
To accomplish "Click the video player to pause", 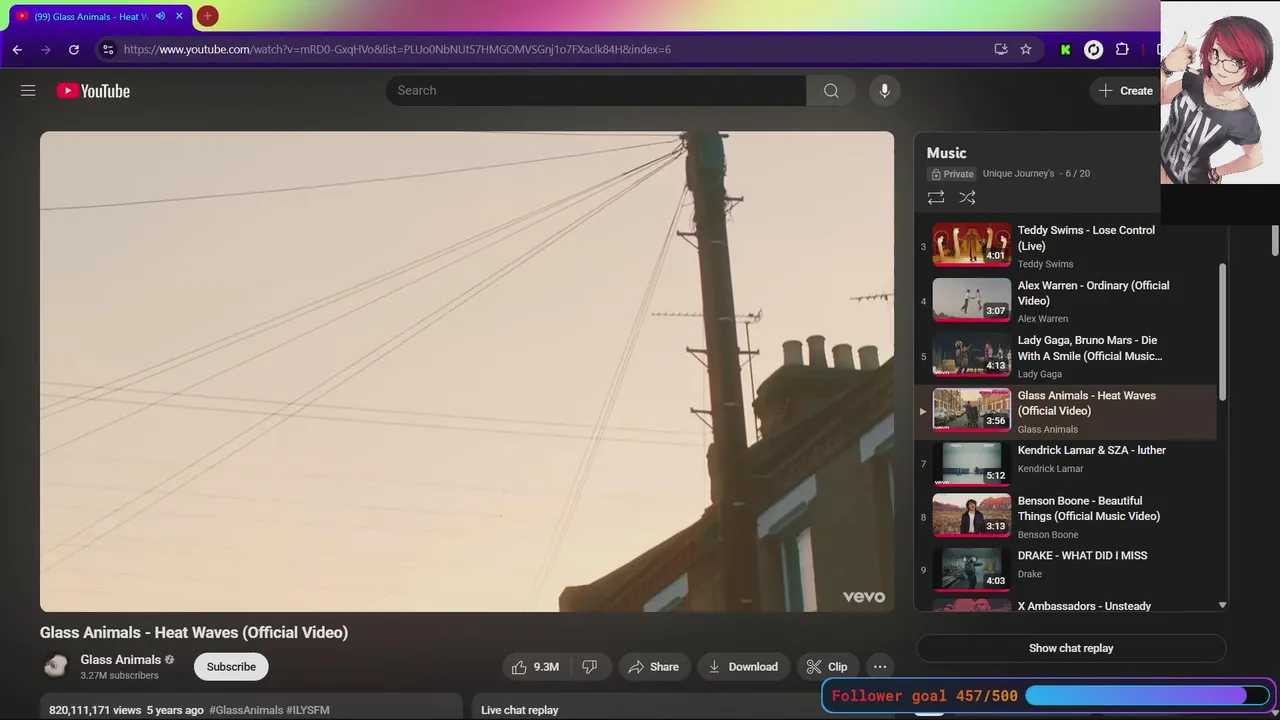I will (467, 371).
